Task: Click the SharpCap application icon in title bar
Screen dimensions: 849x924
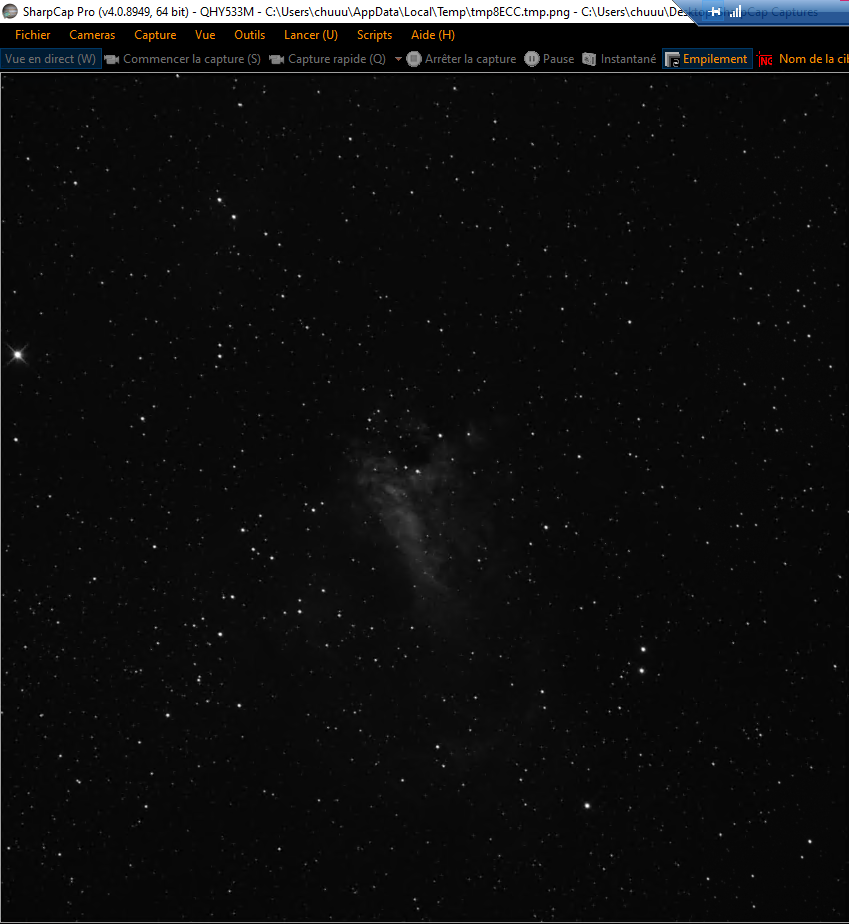Action: [x=10, y=11]
